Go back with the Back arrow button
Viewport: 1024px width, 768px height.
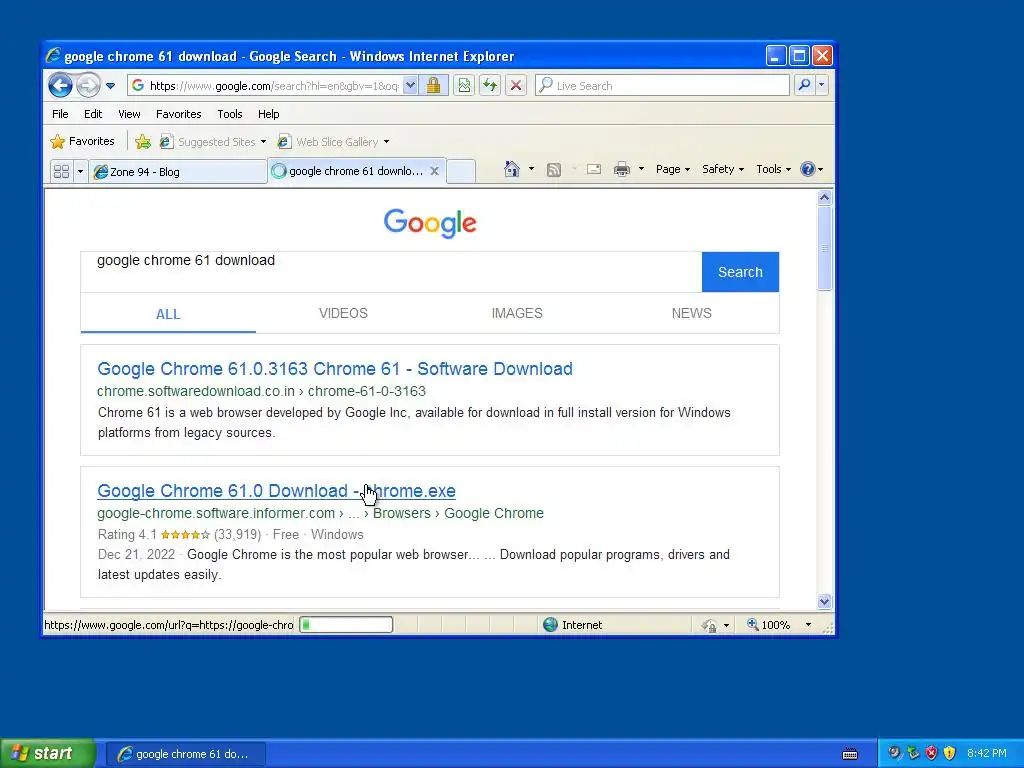click(x=60, y=85)
